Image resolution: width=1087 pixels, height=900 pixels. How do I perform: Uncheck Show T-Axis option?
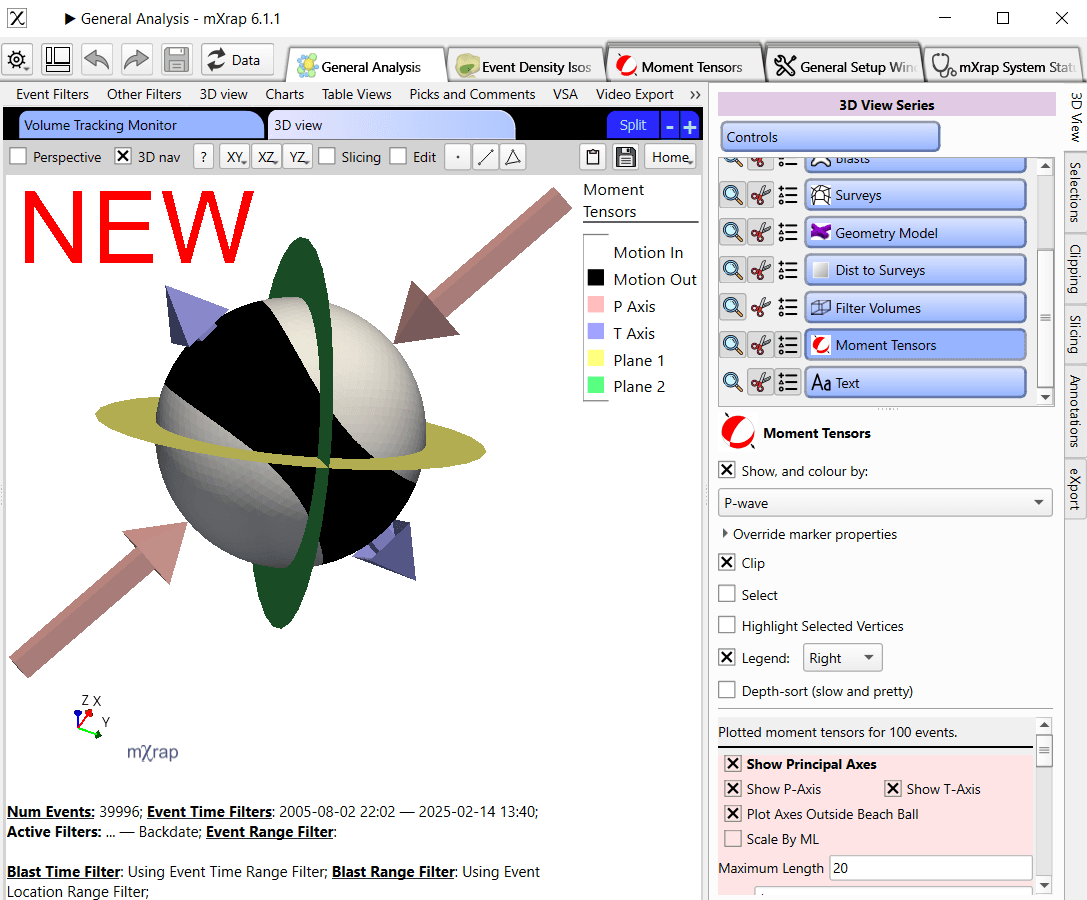tap(892, 789)
